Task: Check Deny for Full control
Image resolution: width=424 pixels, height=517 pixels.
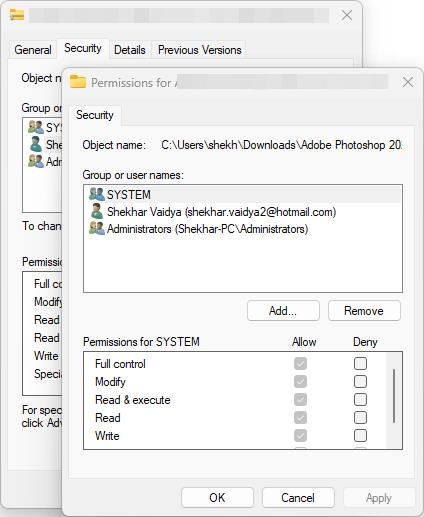Action: (x=360, y=363)
